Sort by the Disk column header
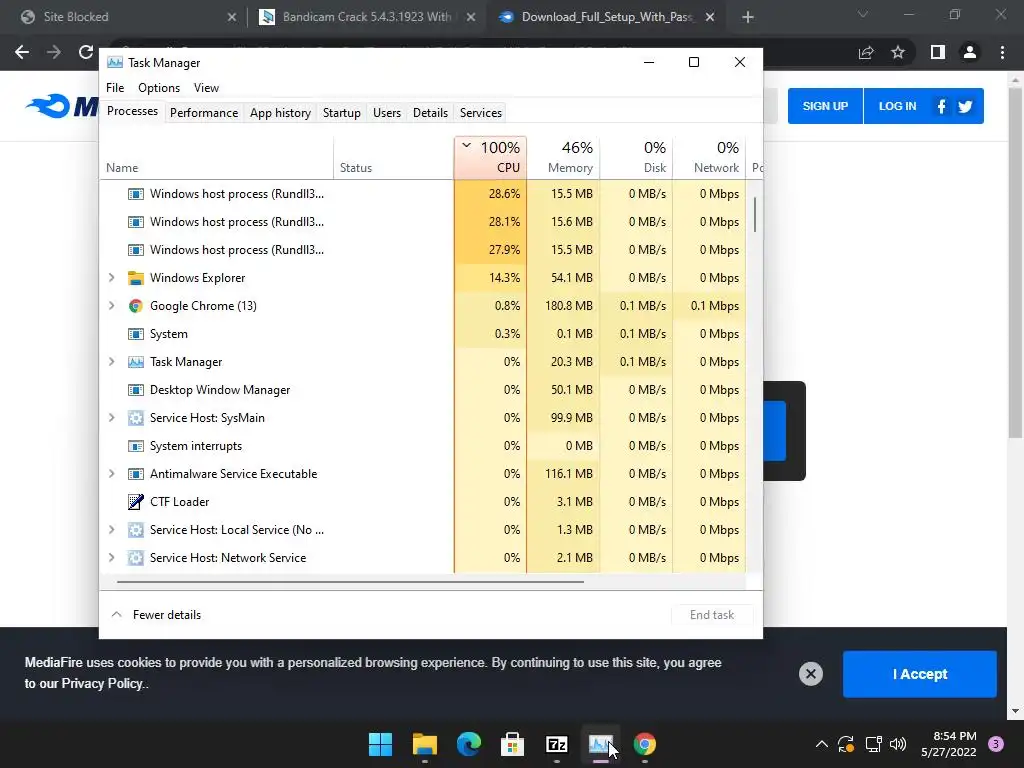Image resolution: width=1024 pixels, height=768 pixels. (x=636, y=157)
